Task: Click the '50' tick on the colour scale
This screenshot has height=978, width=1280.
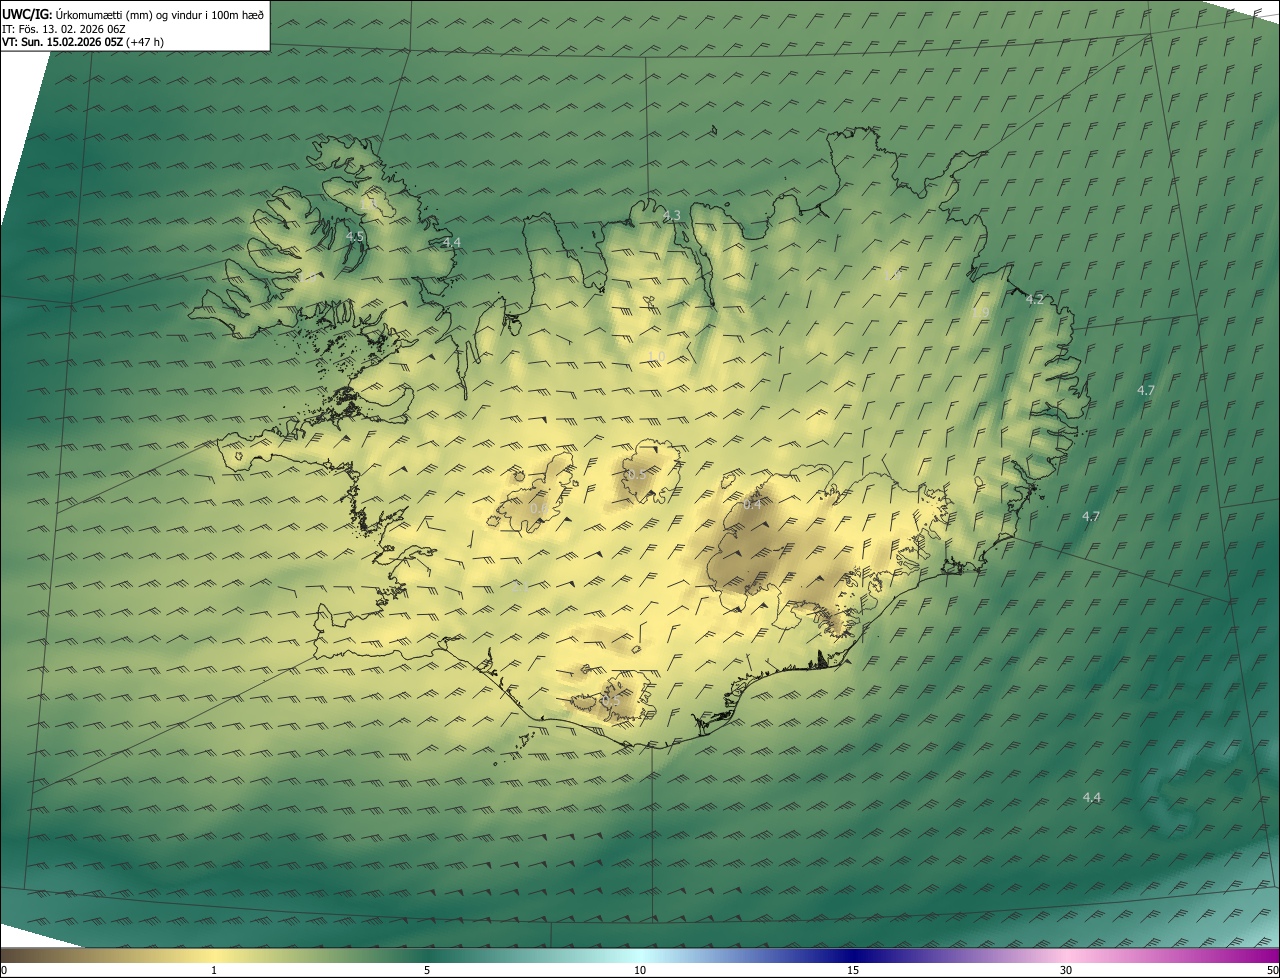Action: coord(1272,971)
